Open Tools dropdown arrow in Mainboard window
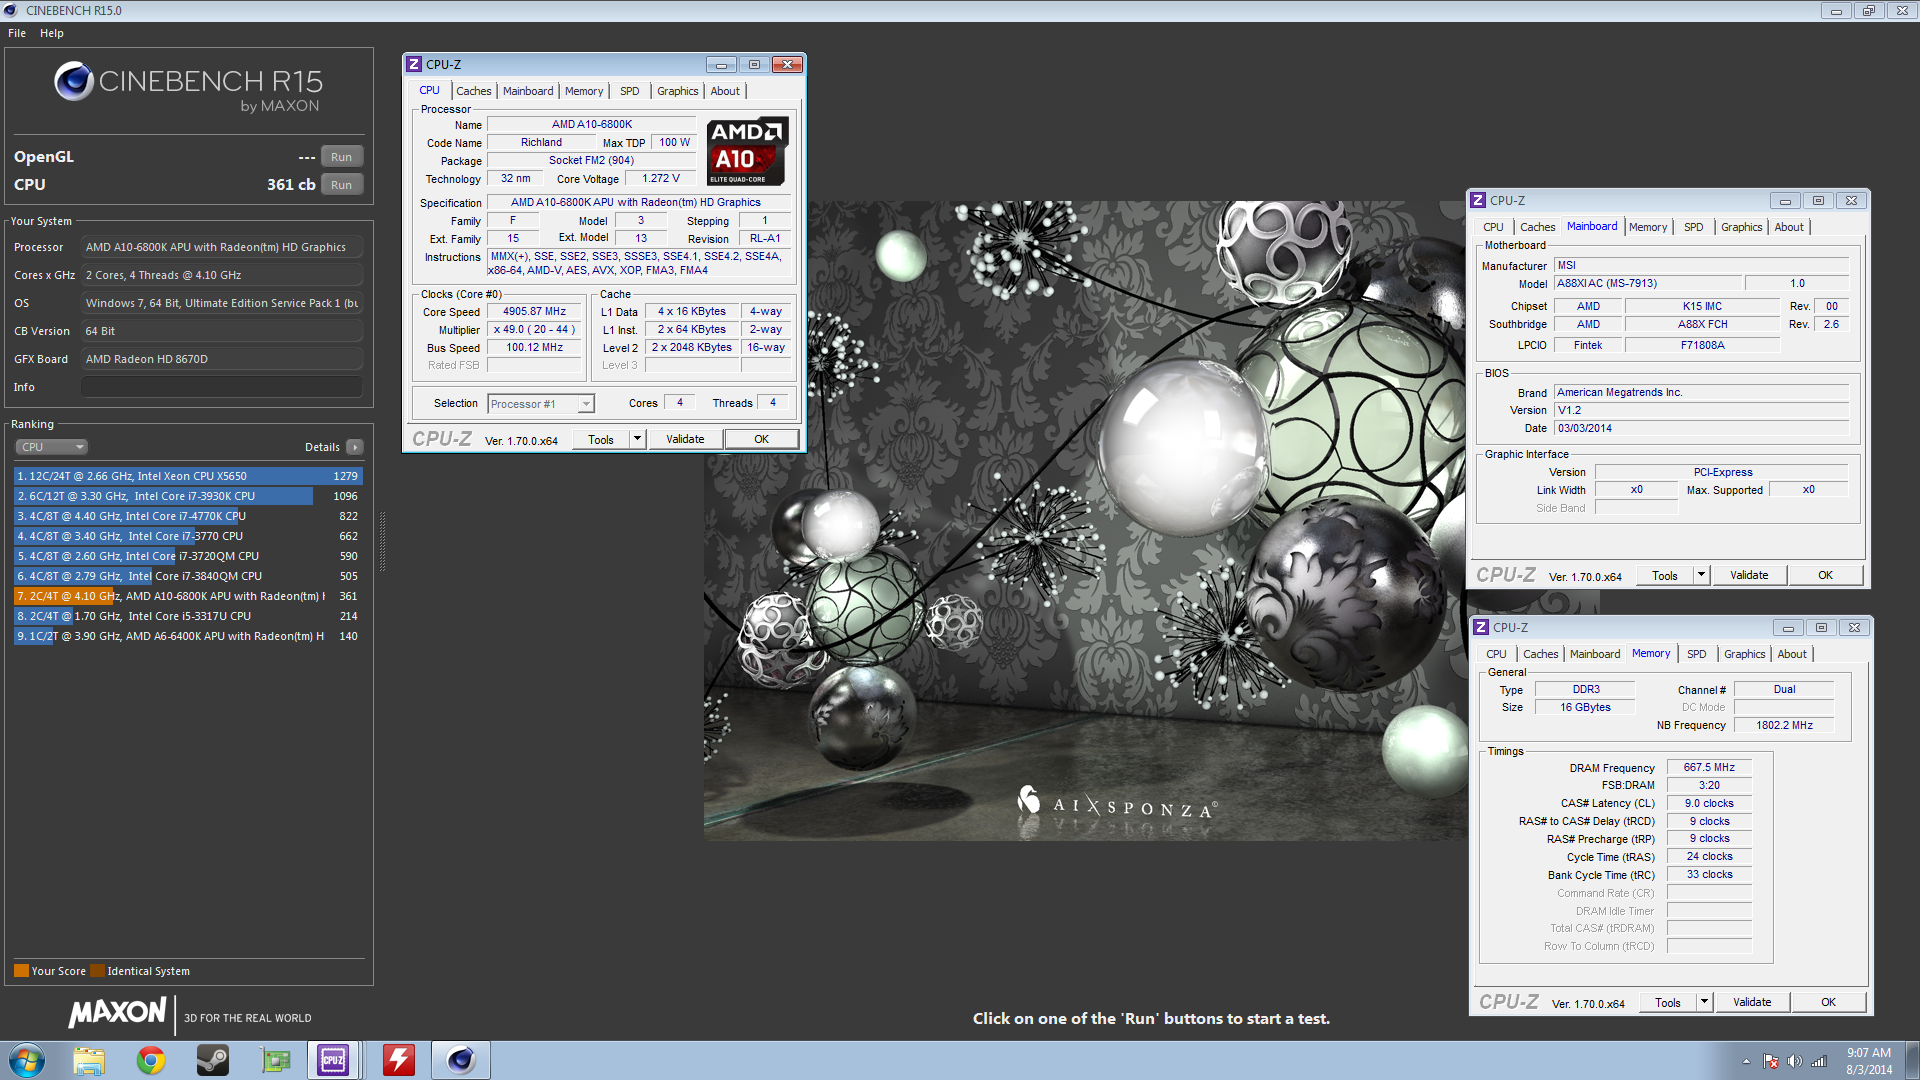 pos(1701,575)
